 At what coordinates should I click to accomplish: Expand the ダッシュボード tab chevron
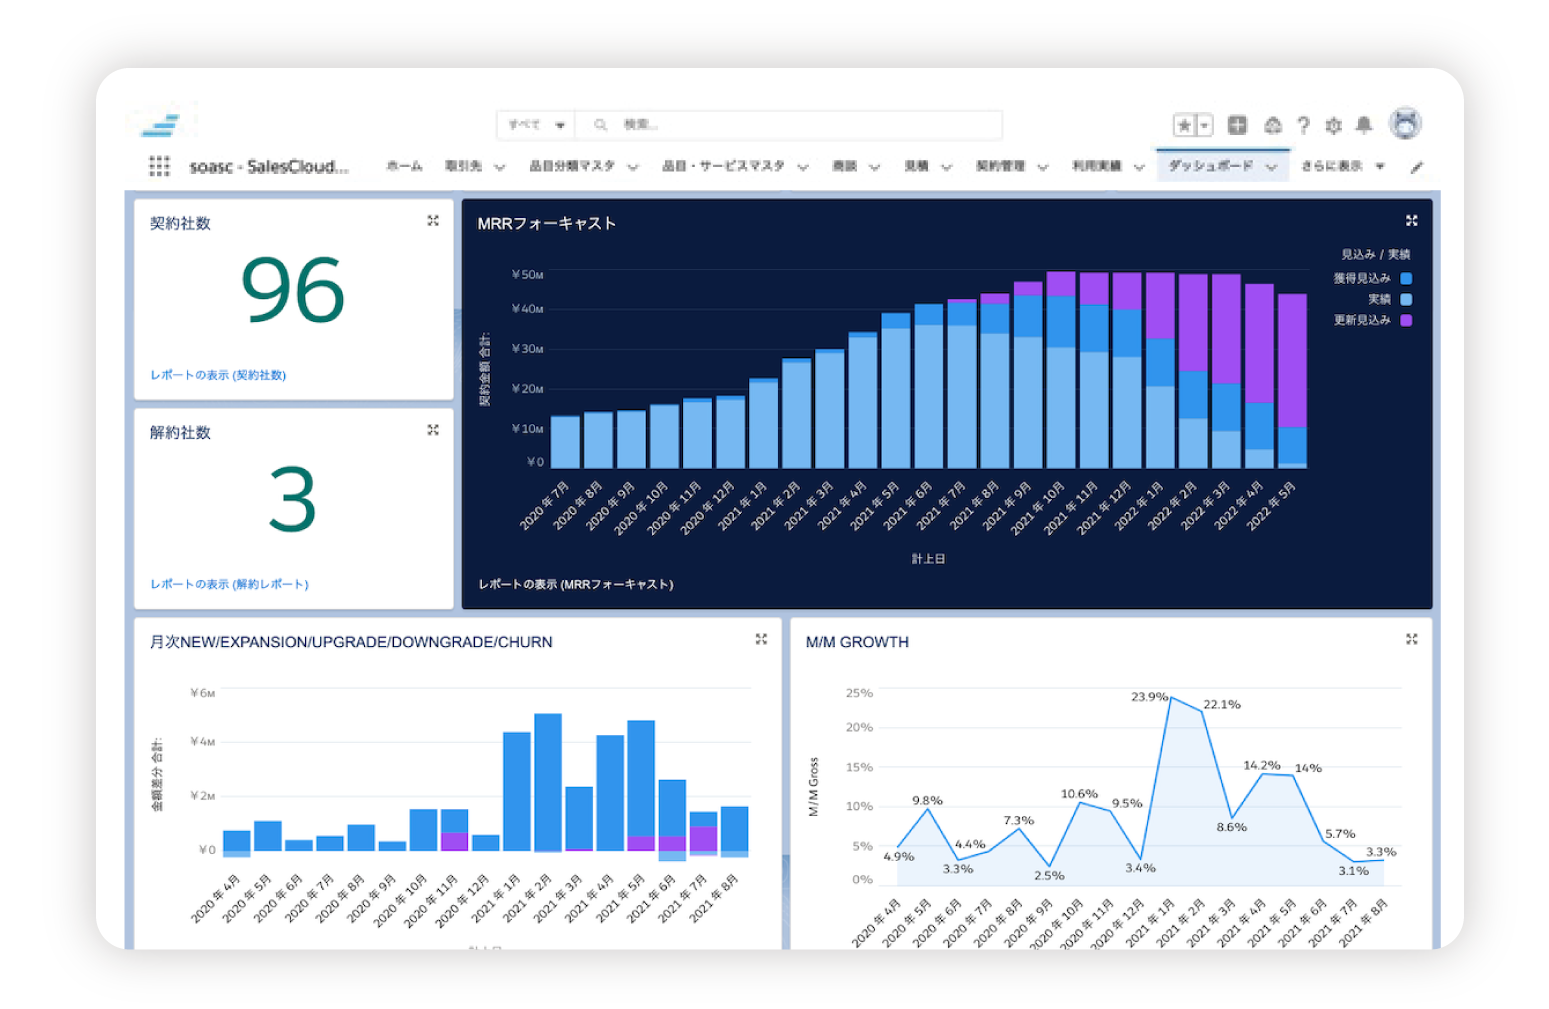[x=1271, y=167]
